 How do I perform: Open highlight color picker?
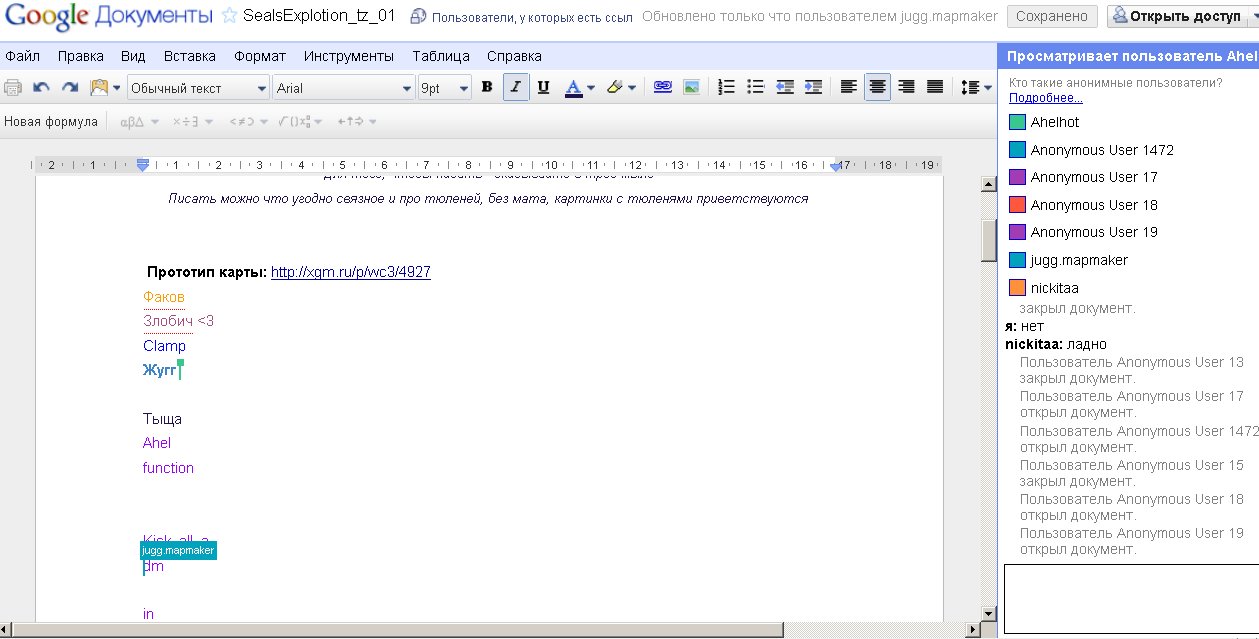pyautogui.click(x=620, y=88)
